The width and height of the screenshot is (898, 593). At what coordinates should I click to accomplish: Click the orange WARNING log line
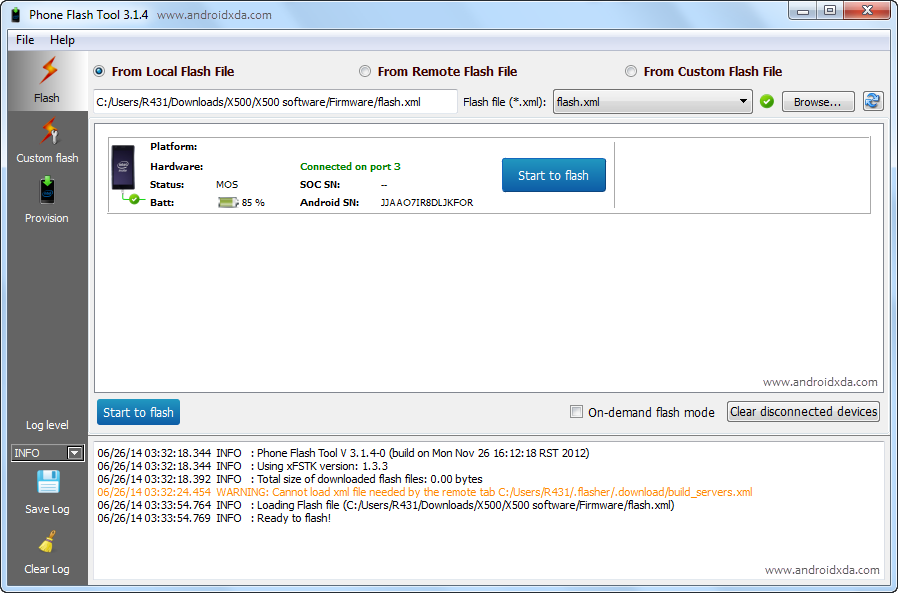(424, 492)
